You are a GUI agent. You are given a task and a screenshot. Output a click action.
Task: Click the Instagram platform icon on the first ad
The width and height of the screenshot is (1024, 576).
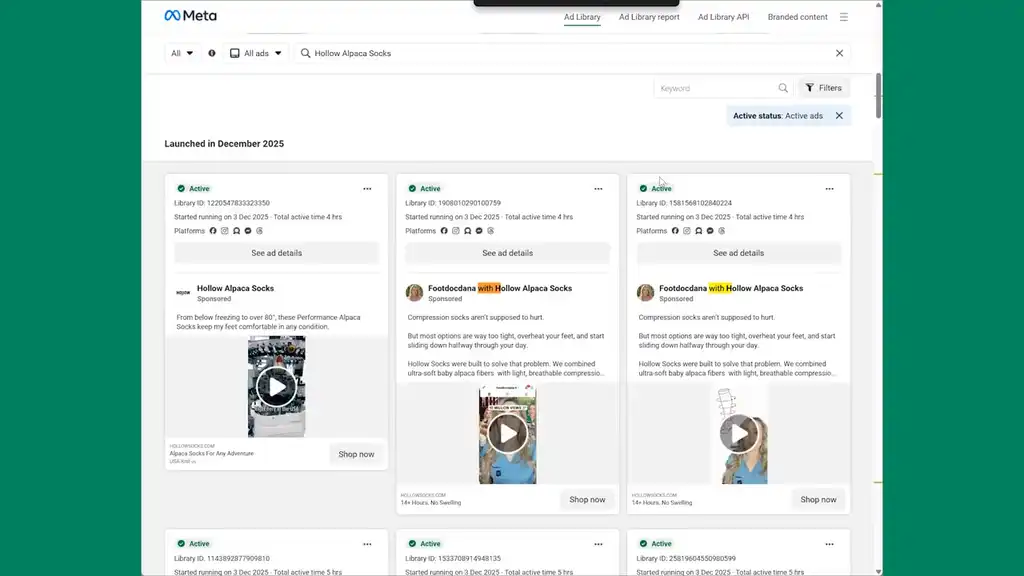click(x=224, y=231)
